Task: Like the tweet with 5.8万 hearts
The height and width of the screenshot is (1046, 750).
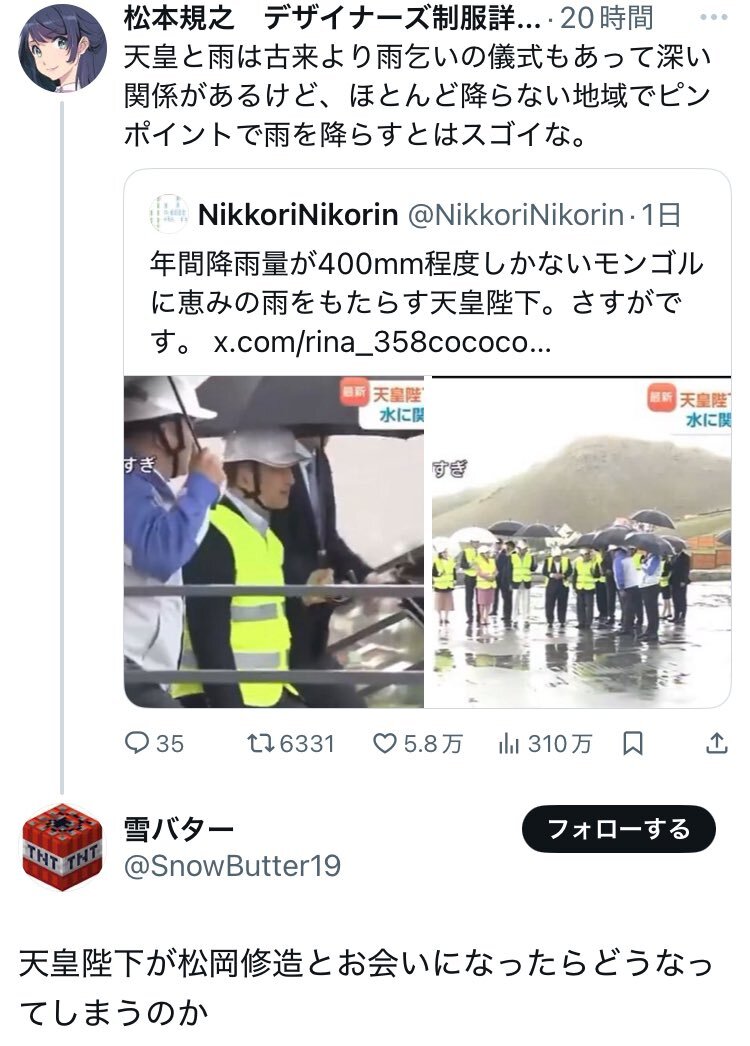Action: coord(385,743)
